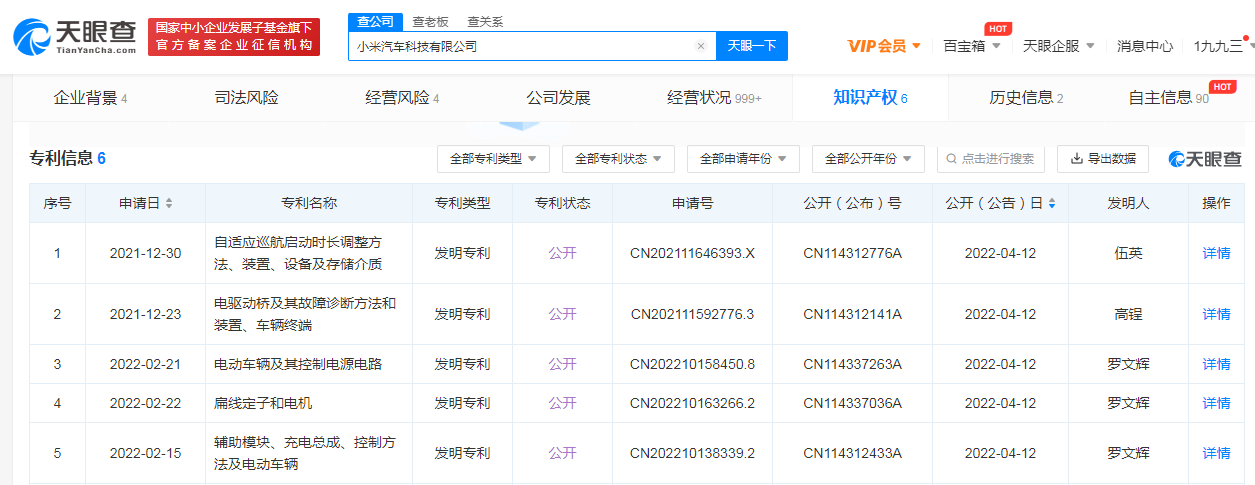Click patent name 电动车辆及其控制电源电路
The width and height of the screenshot is (1255, 485).
point(298,364)
